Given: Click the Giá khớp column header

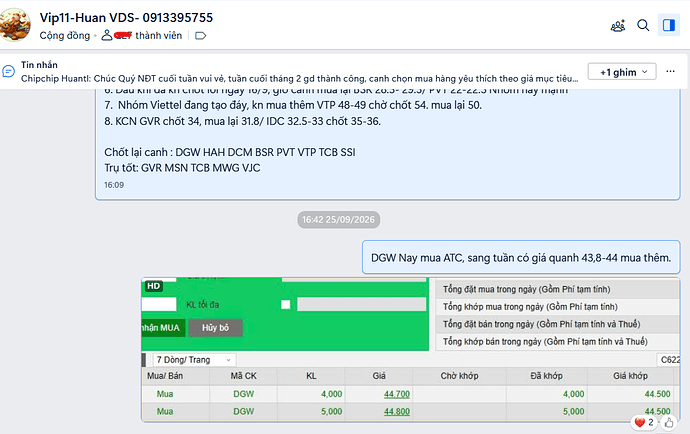Looking at the screenshot, I should (x=631, y=376).
